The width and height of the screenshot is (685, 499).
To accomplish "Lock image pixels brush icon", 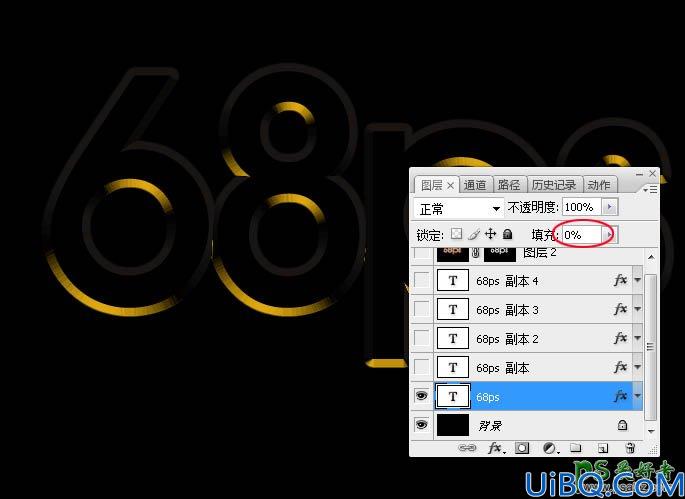I will 474,234.
